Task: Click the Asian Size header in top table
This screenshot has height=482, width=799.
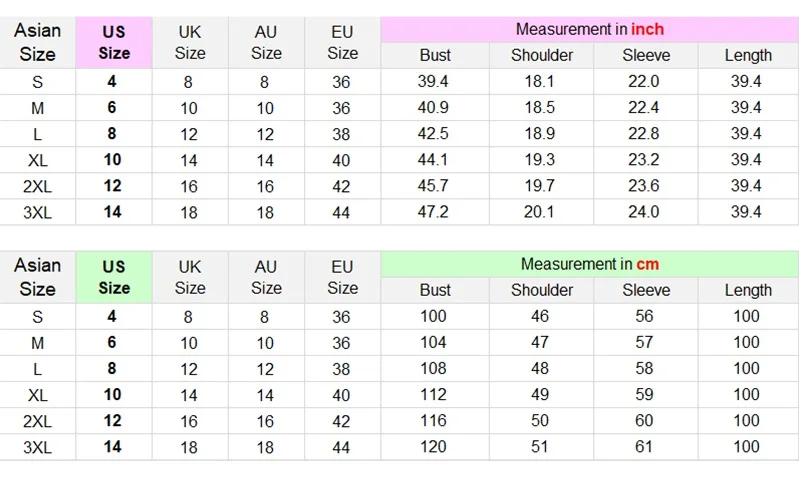Action: 38,42
